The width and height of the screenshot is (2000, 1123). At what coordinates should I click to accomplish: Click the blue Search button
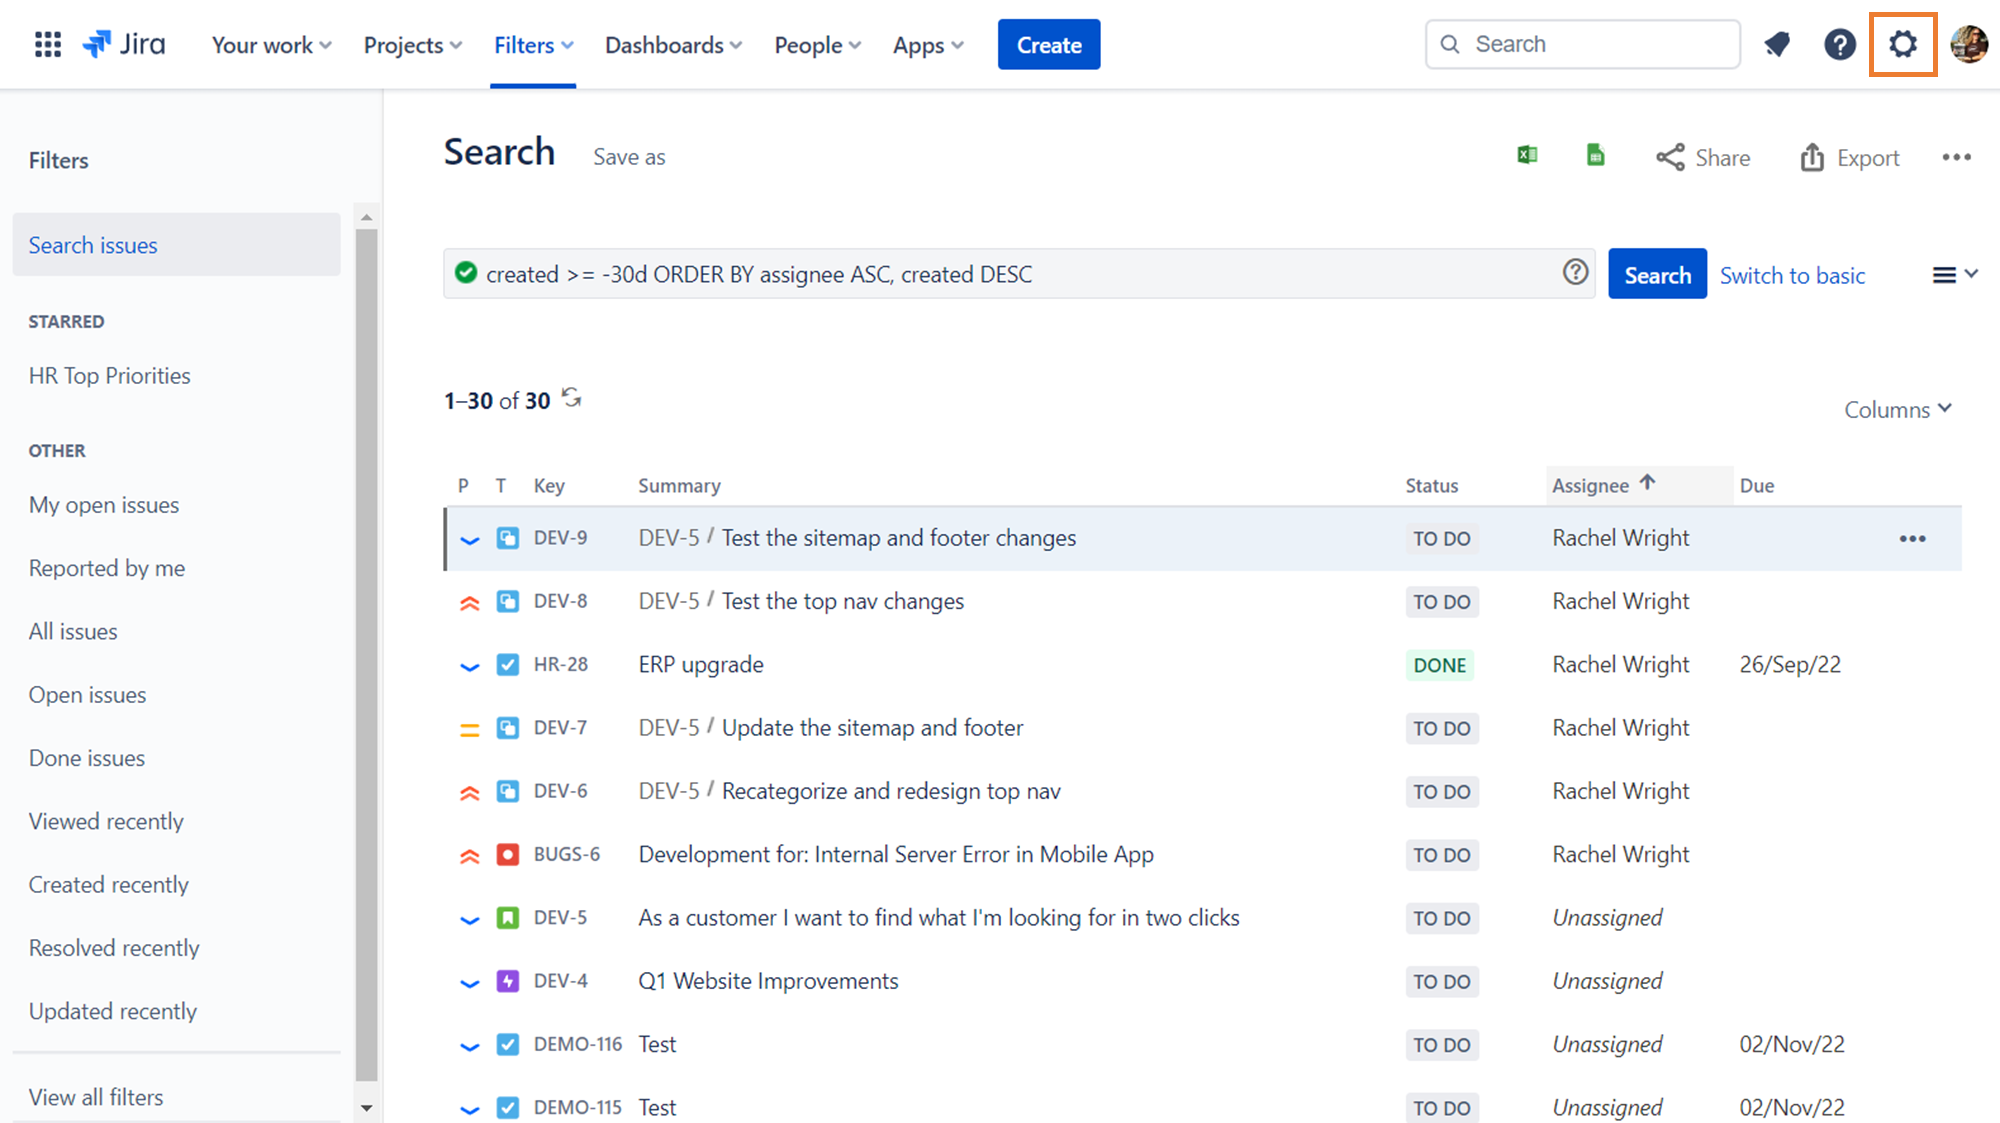(x=1656, y=275)
